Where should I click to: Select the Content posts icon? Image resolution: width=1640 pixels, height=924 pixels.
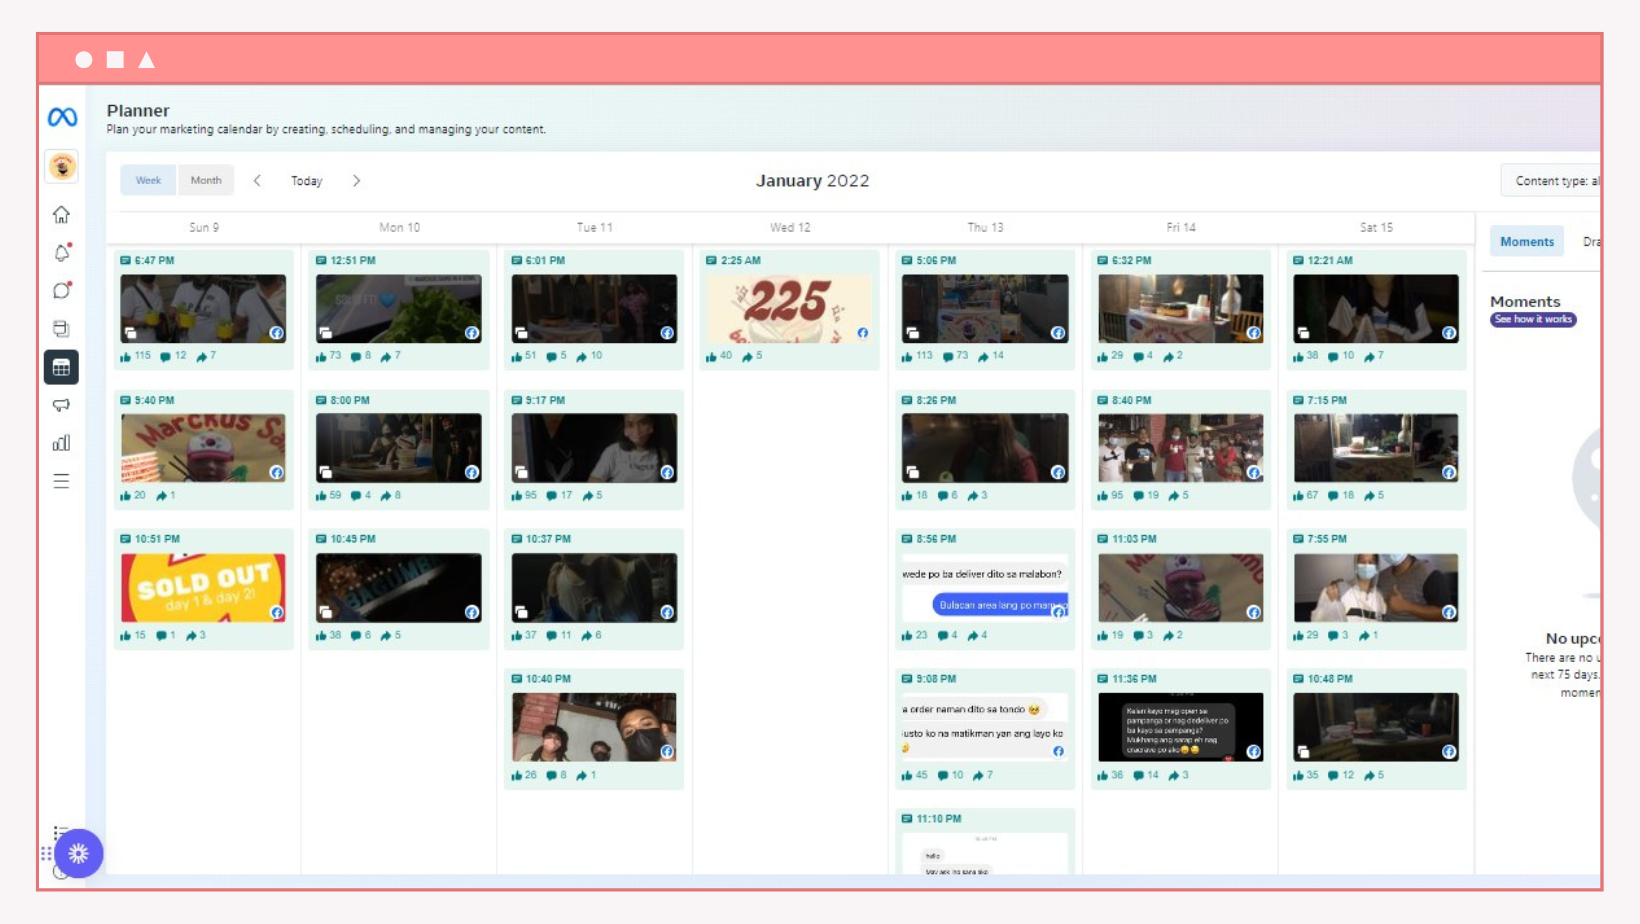click(62, 329)
